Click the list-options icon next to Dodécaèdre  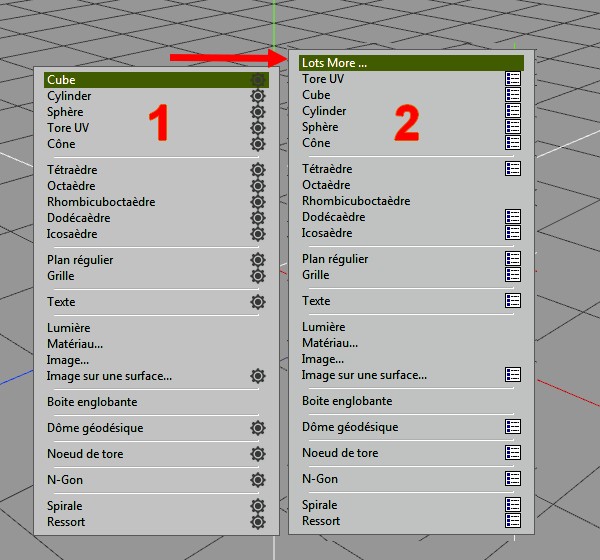click(513, 217)
